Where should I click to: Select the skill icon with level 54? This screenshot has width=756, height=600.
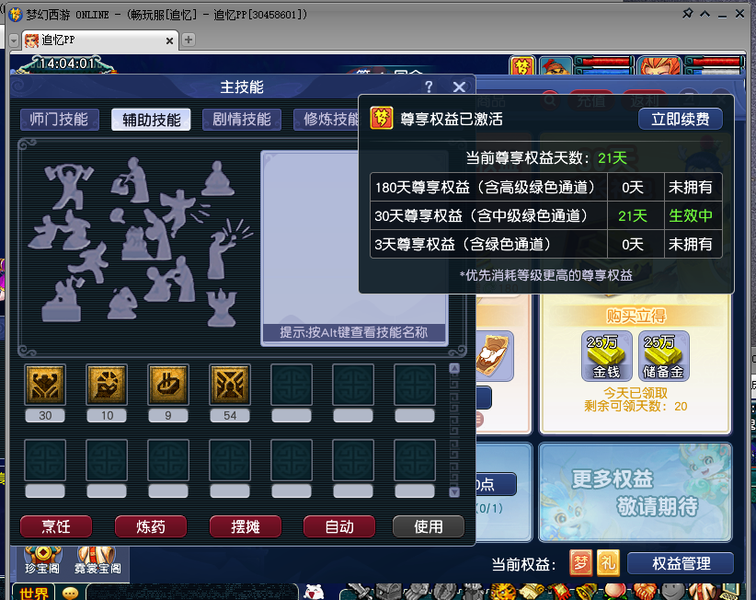point(230,384)
